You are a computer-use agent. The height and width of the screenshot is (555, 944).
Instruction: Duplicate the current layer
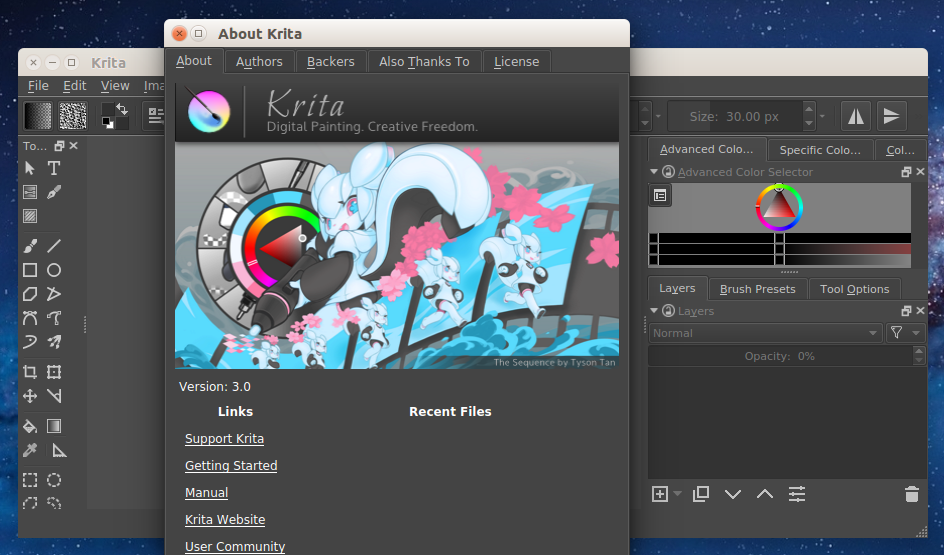coord(701,494)
